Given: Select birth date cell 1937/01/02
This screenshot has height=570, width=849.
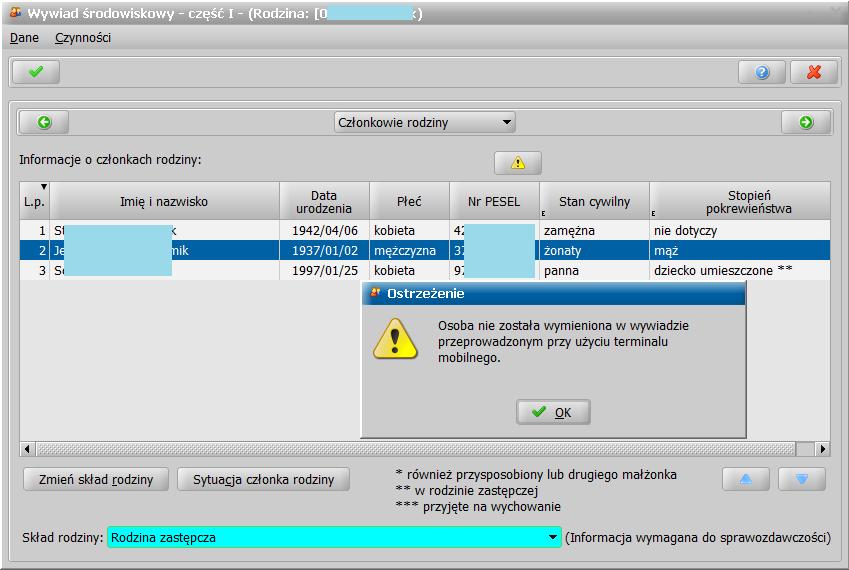Looking at the screenshot, I should coord(324,251).
